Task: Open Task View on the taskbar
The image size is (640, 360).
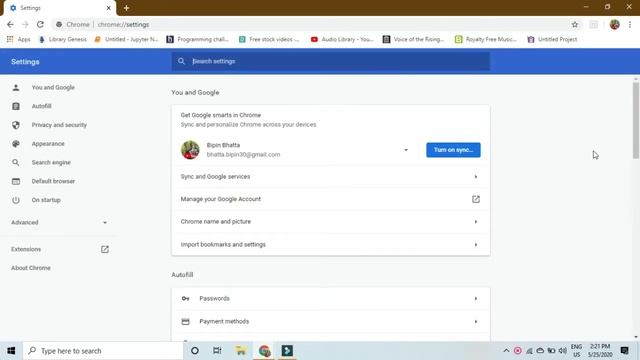Action: 217,351
